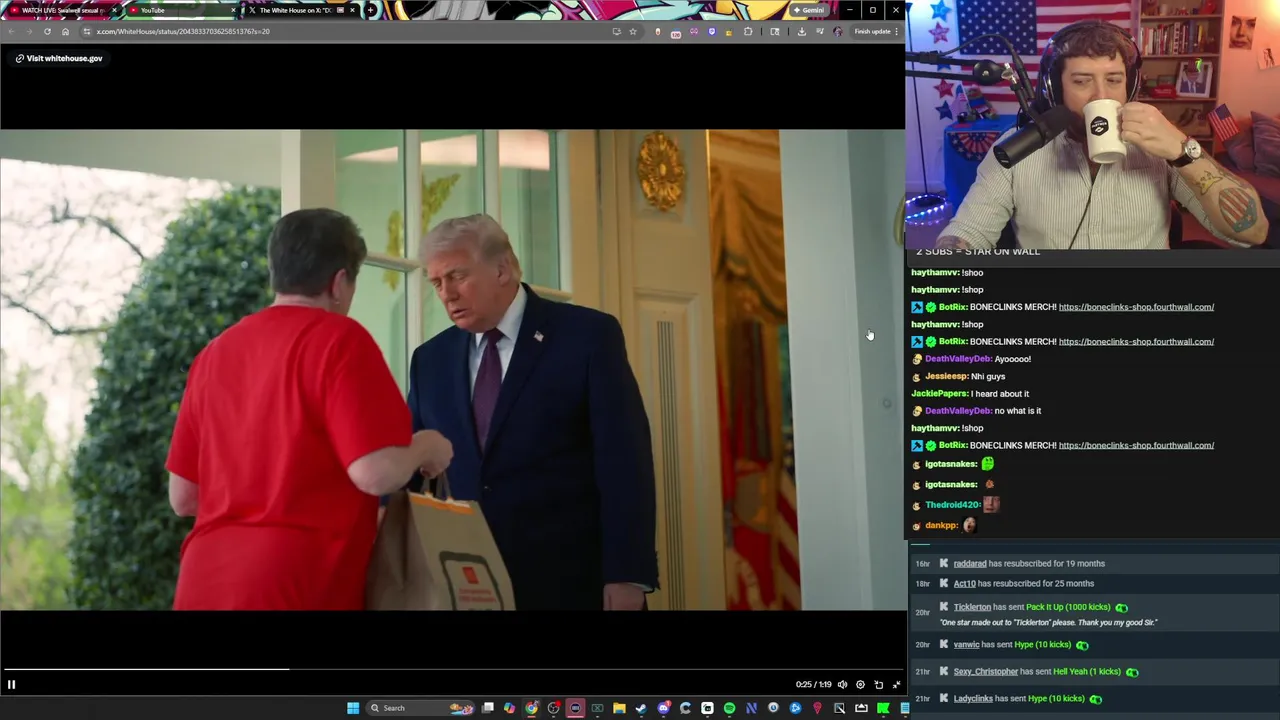Click the Finish update button
The image size is (1280, 720).
coord(872,31)
